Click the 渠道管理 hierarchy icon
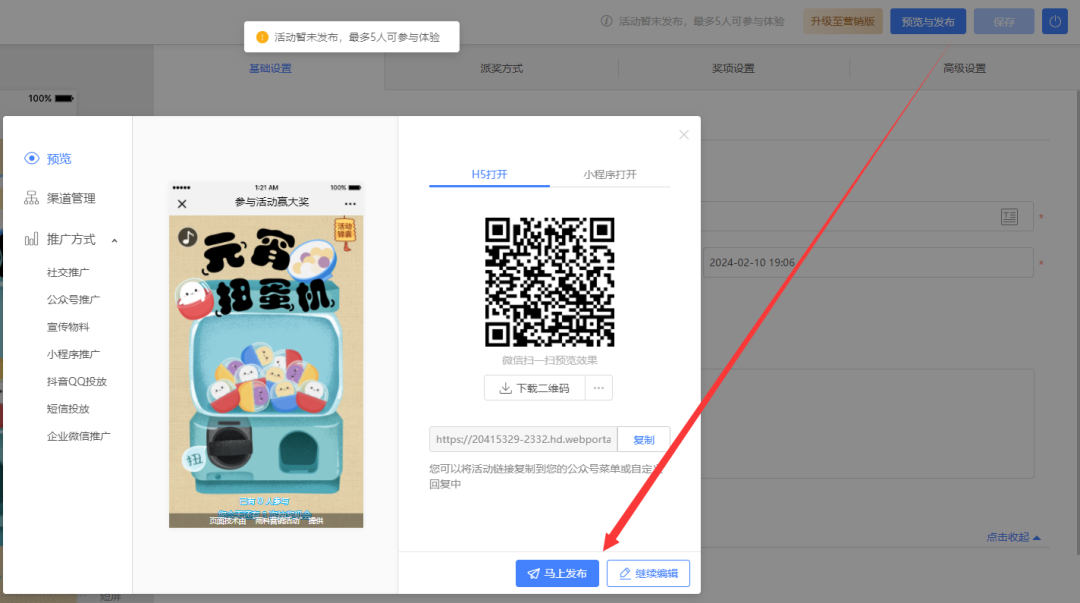This screenshot has height=603, width=1080. tap(31, 198)
